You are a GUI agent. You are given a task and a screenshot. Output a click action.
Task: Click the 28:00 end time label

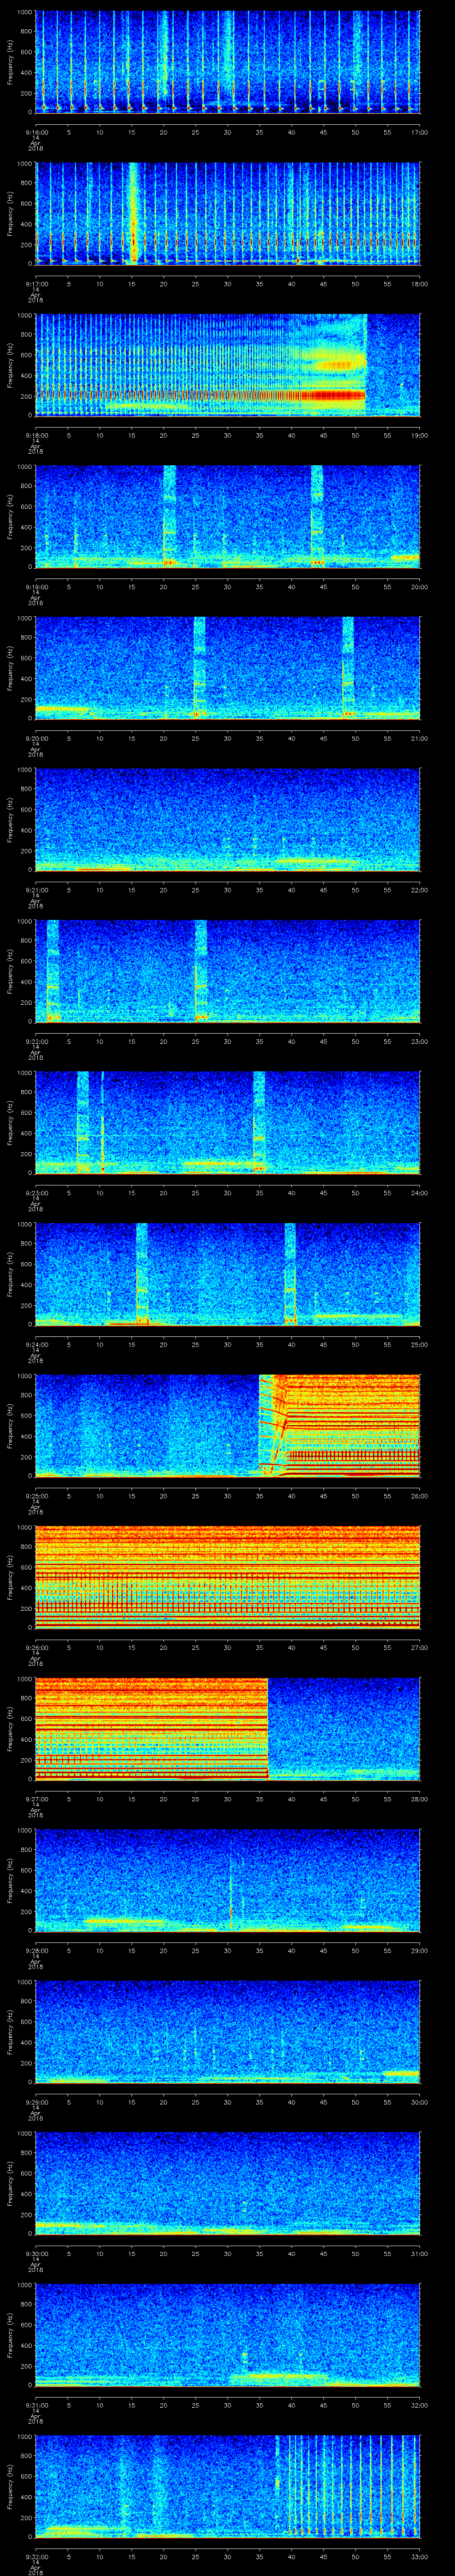tap(419, 1799)
